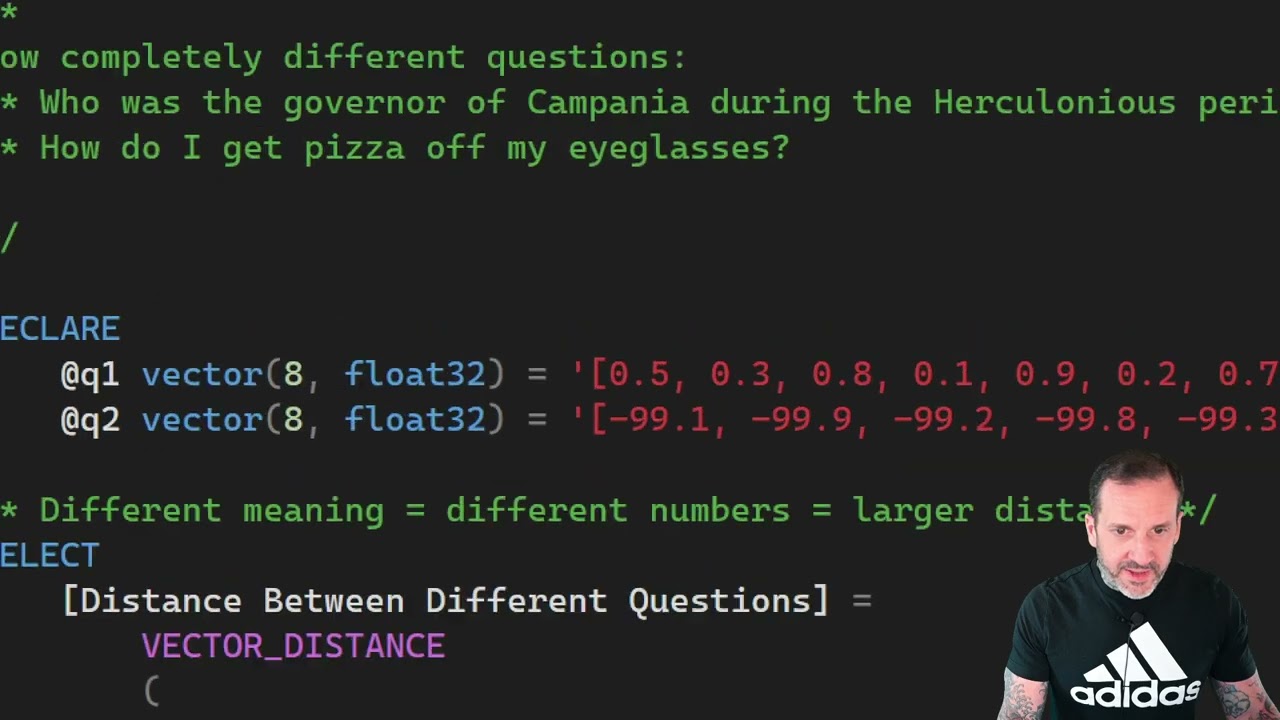1280x720 pixels.
Task: Click the word Campania in the comment
Action: [608, 103]
